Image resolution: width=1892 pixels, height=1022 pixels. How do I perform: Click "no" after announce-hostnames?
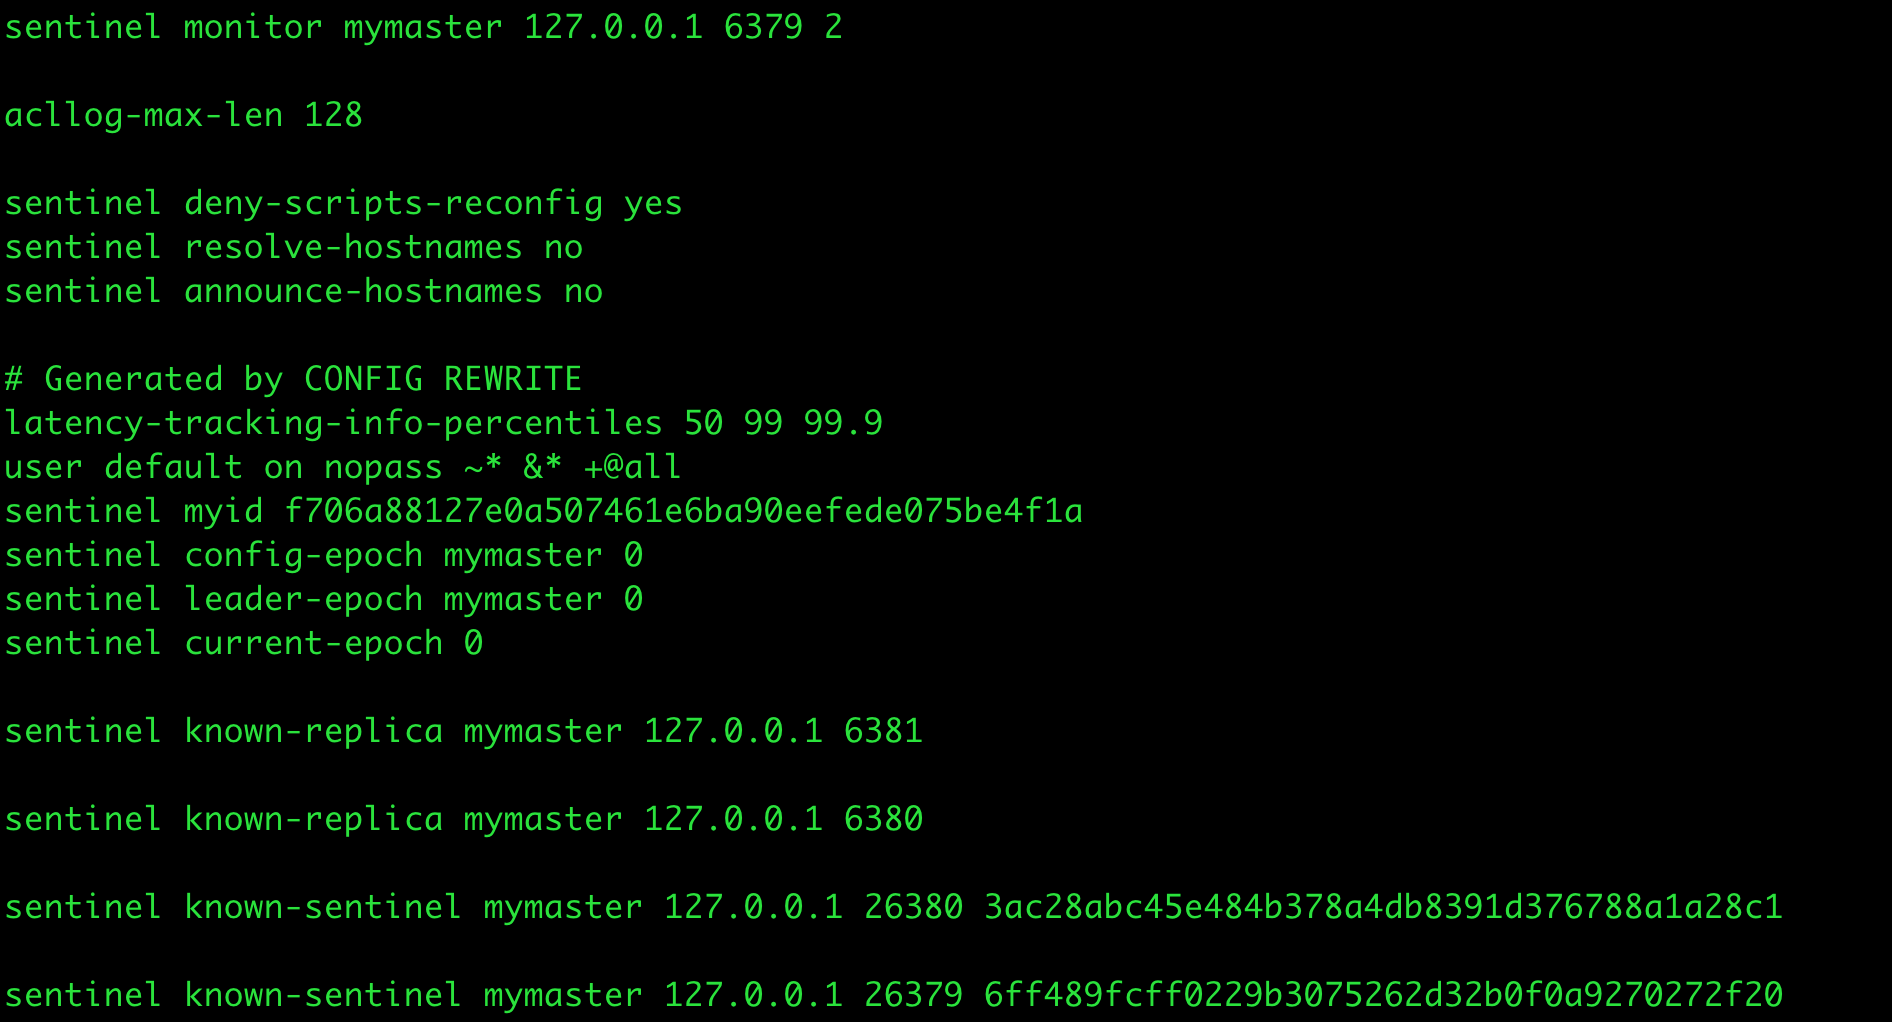tap(583, 291)
